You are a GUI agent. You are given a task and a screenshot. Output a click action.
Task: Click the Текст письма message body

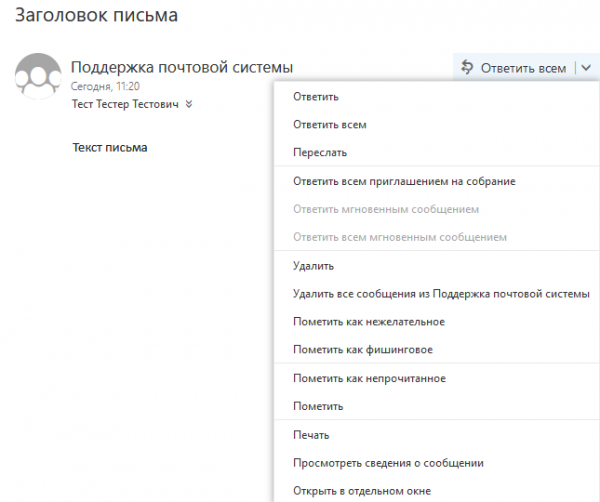[x=110, y=148]
